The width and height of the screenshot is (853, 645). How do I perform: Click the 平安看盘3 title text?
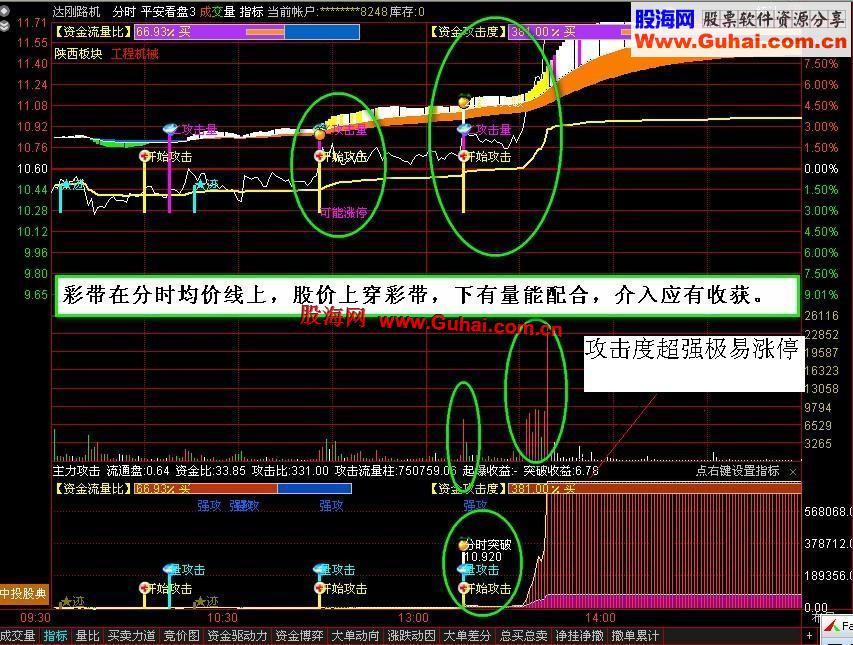tap(168, 11)
